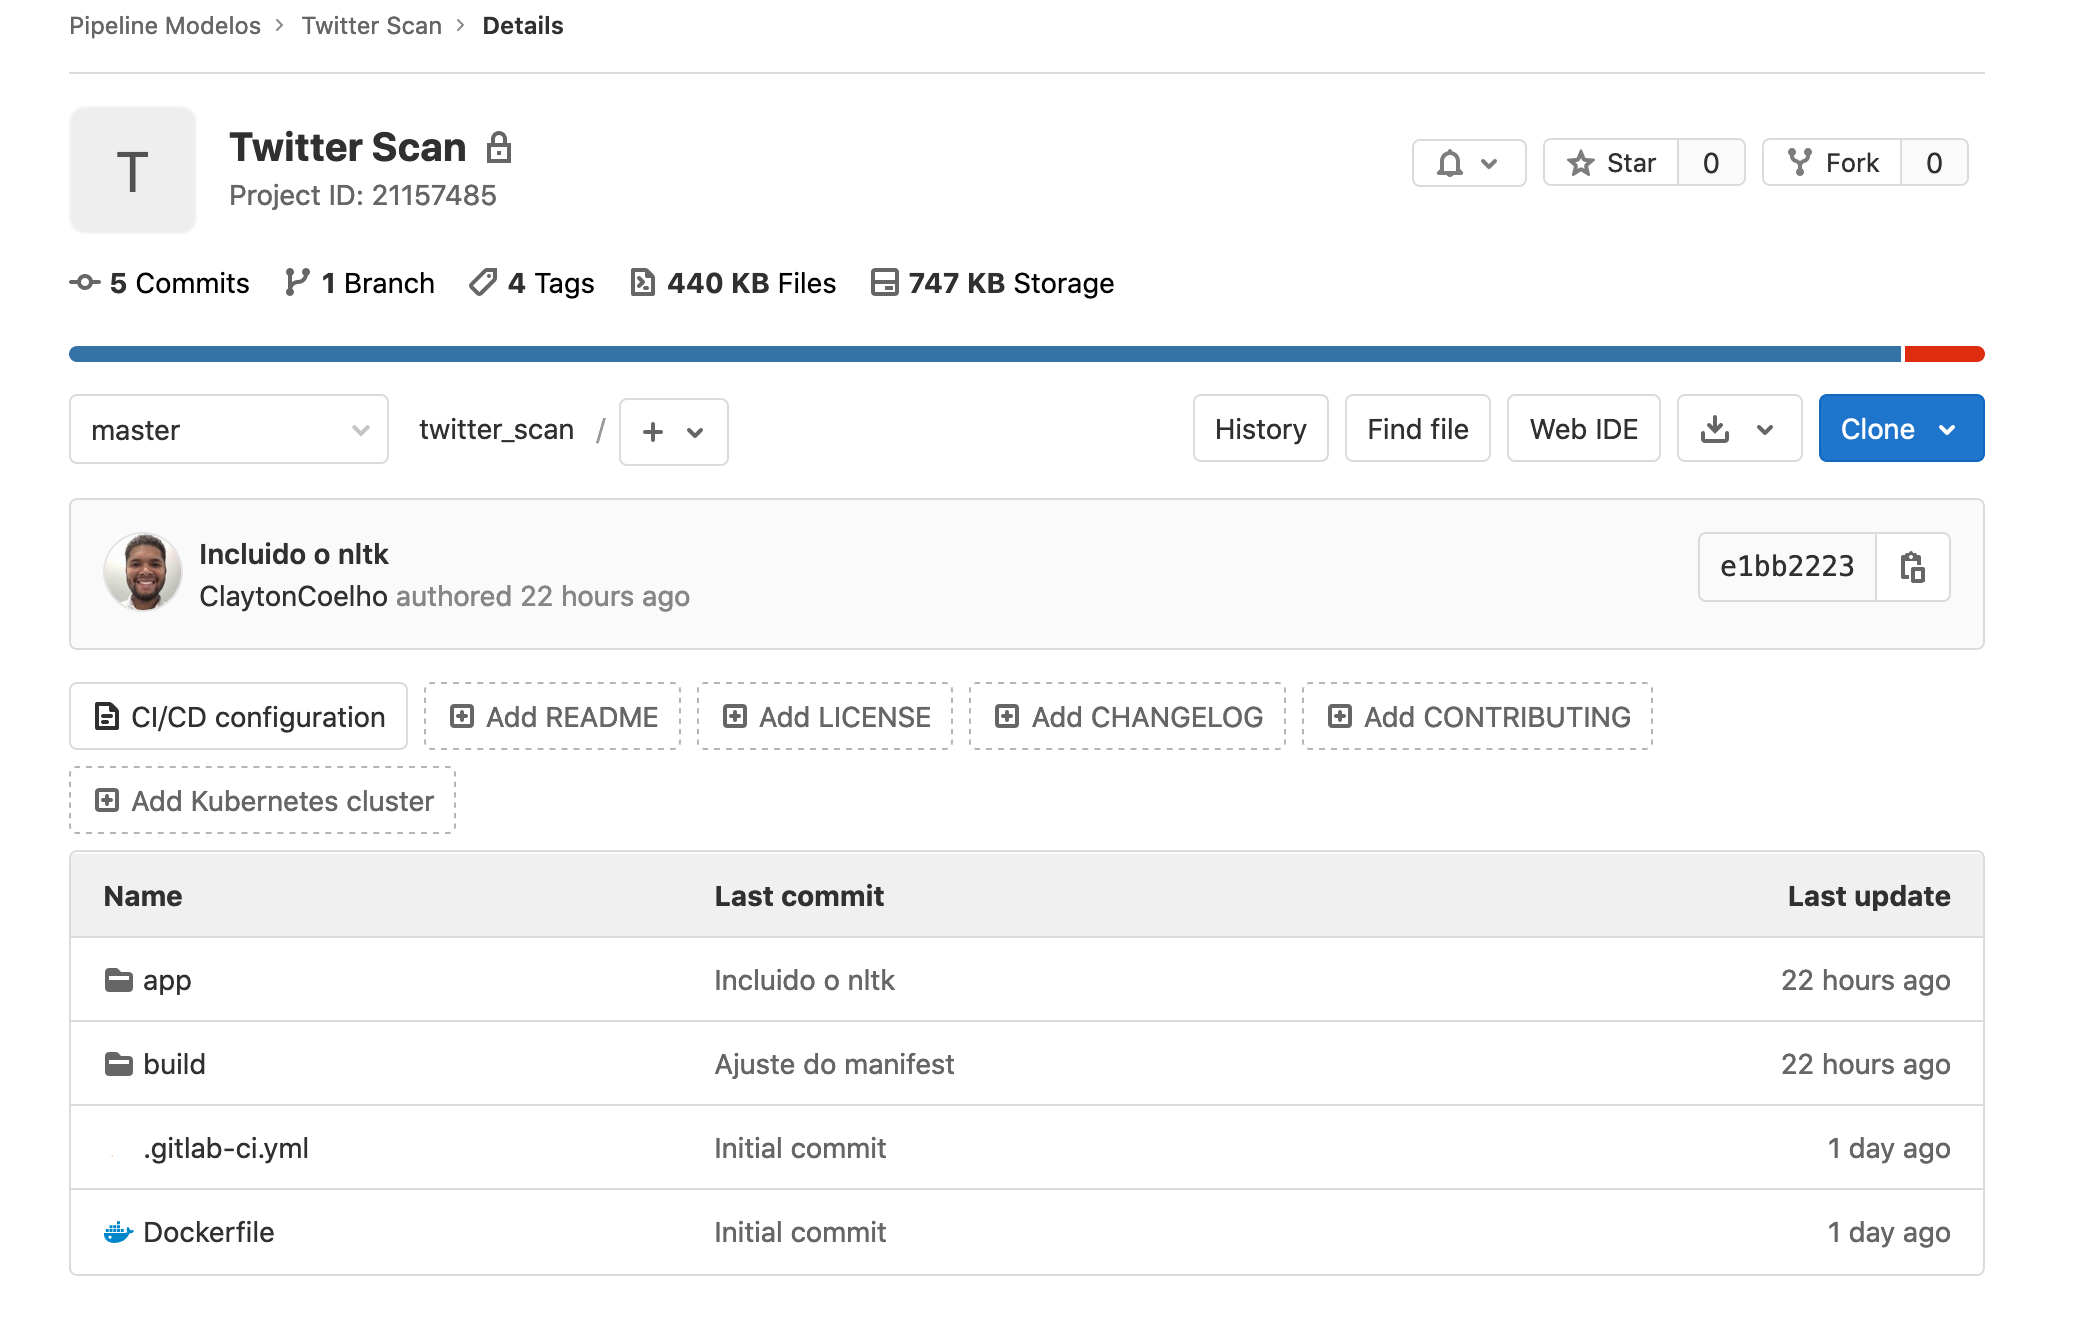Image resolution: width=2092 pixels, height=1318 pixels.
Task: Expand the Clone dropdown
Action: point(1901,429)
